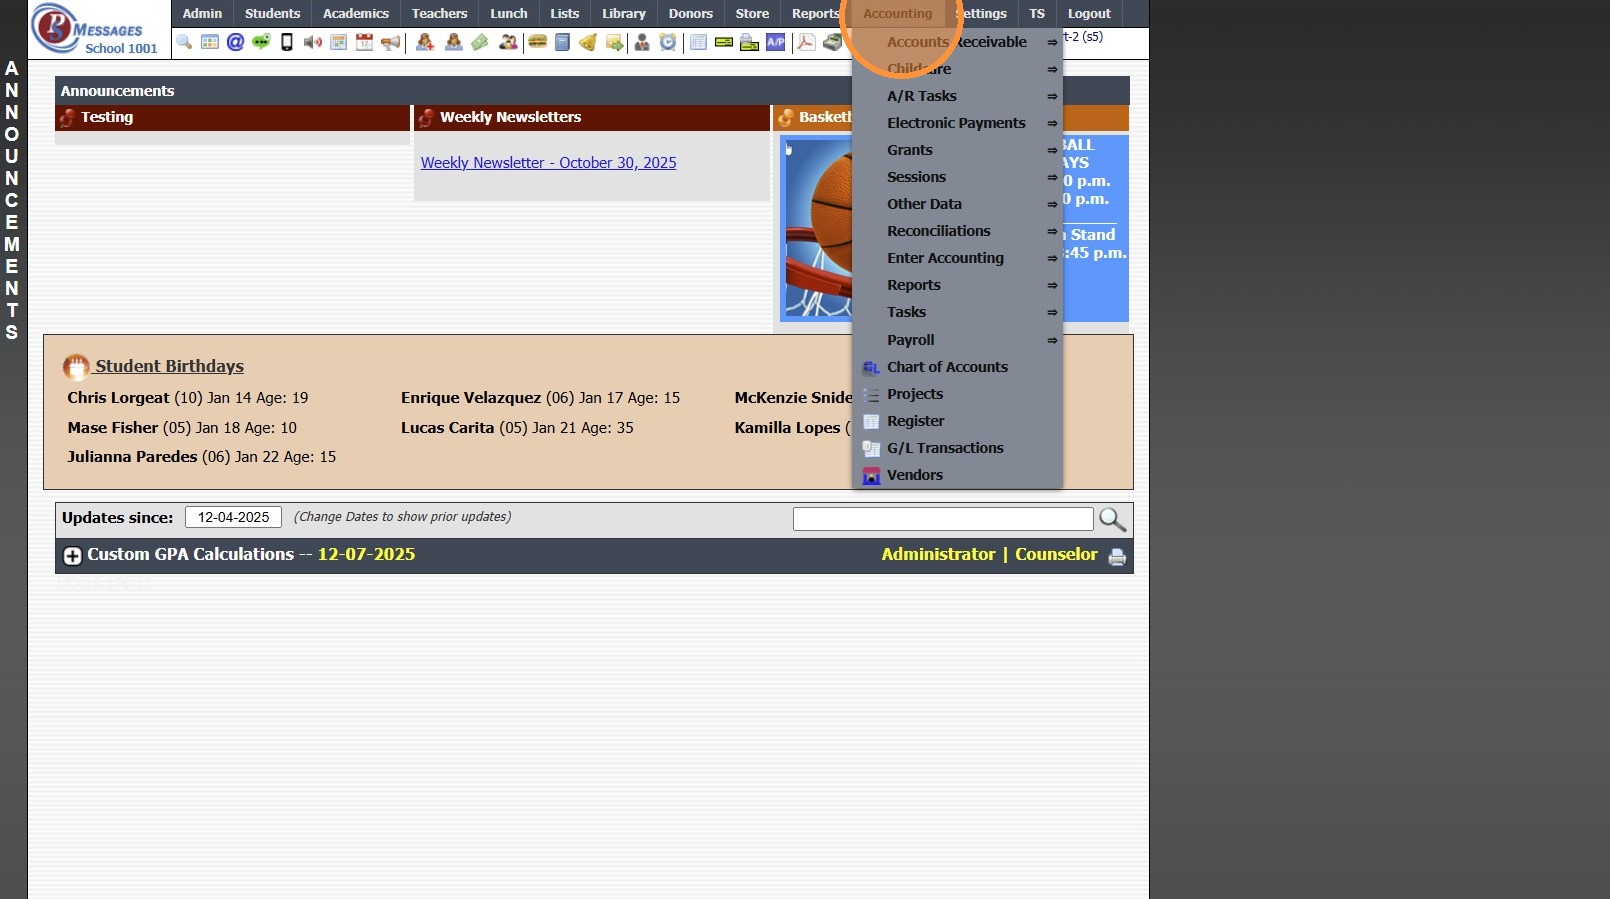Click the alarm clock toolbar icon

[668, 42]
